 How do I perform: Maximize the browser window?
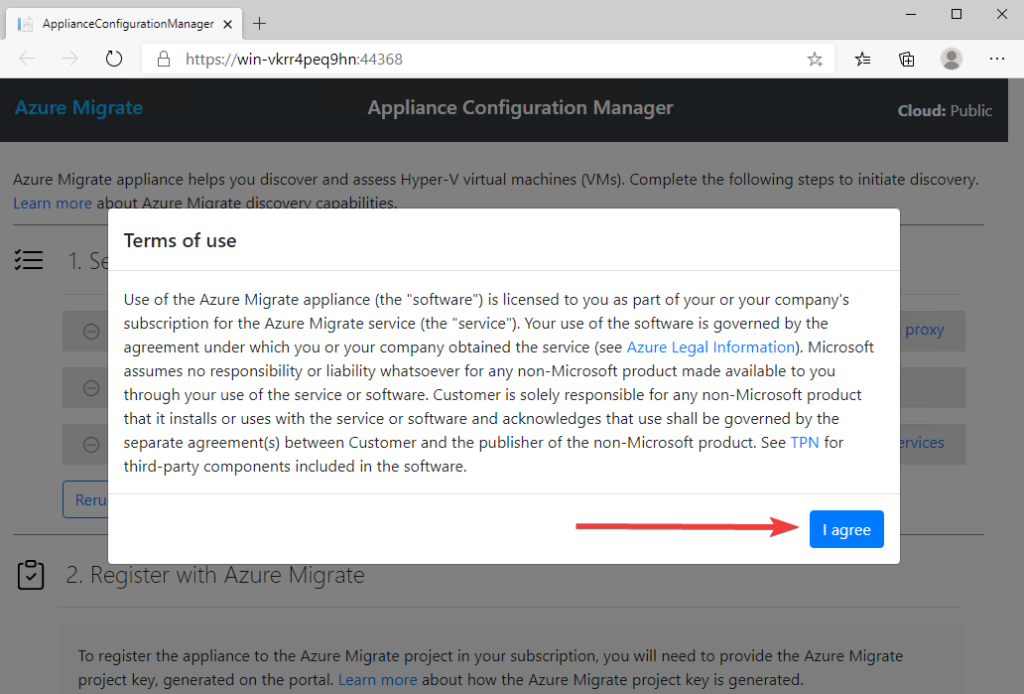click(956, 14)
